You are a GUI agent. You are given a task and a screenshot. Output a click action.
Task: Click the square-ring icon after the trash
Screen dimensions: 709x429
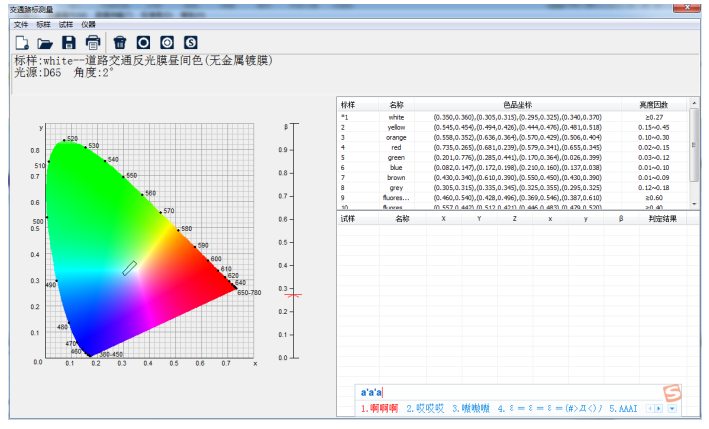(x=143, y=42)
